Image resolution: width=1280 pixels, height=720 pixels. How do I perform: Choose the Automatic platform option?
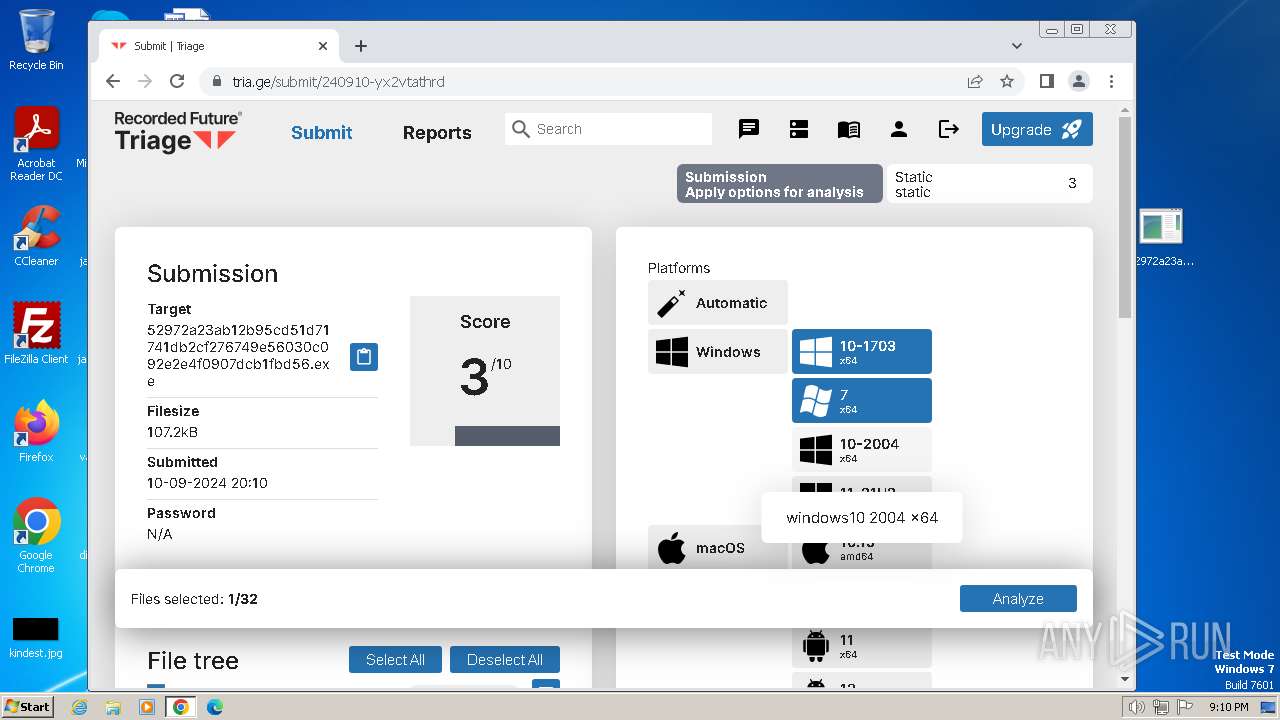718,303
